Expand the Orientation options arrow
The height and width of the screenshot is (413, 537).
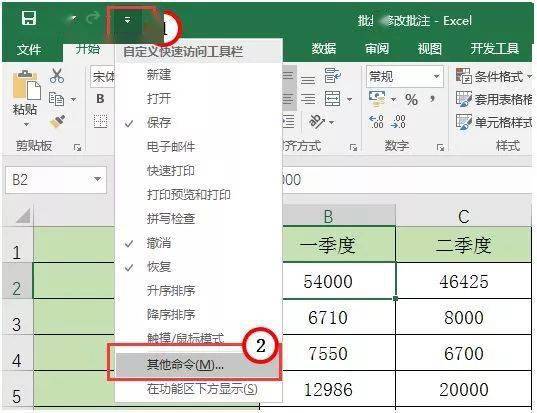(331, 122)
